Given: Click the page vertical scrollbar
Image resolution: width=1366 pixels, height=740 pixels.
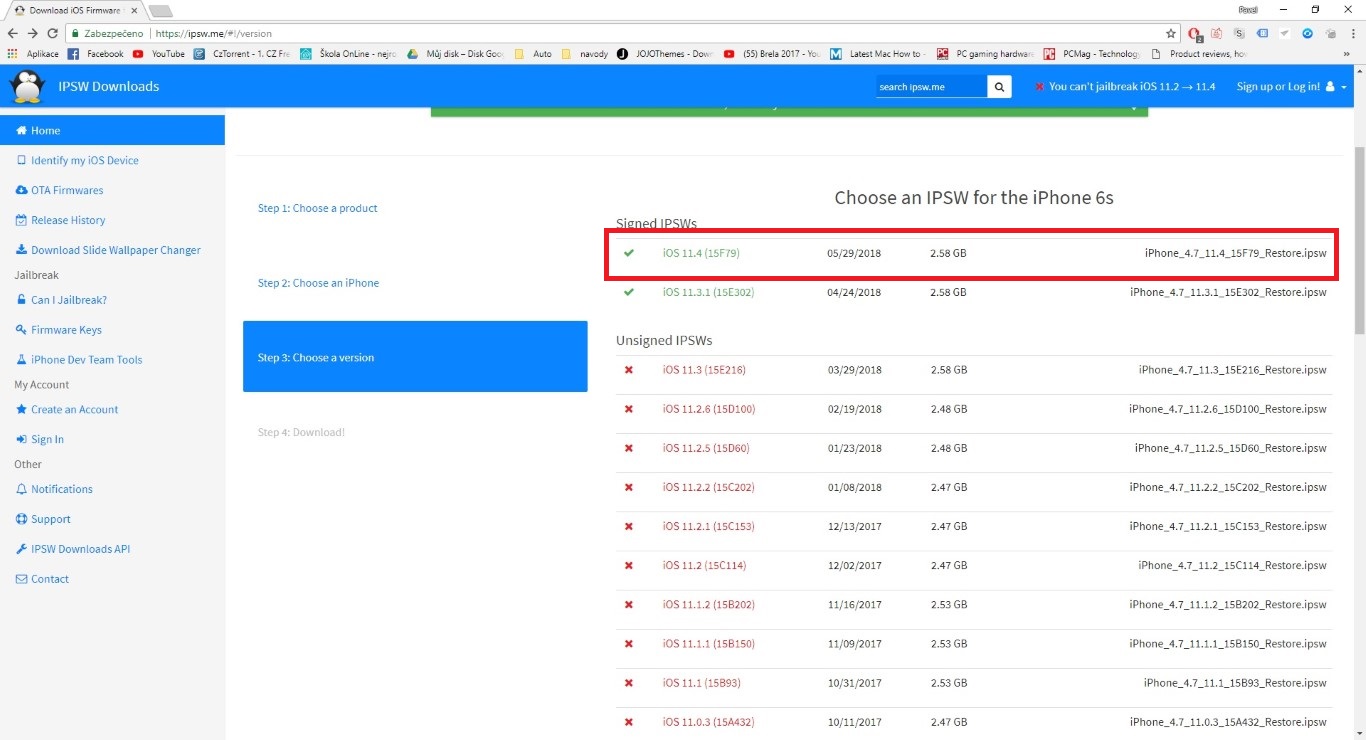Looking at the screenshot, I should pyautogui.click(x=1359, y=240).
